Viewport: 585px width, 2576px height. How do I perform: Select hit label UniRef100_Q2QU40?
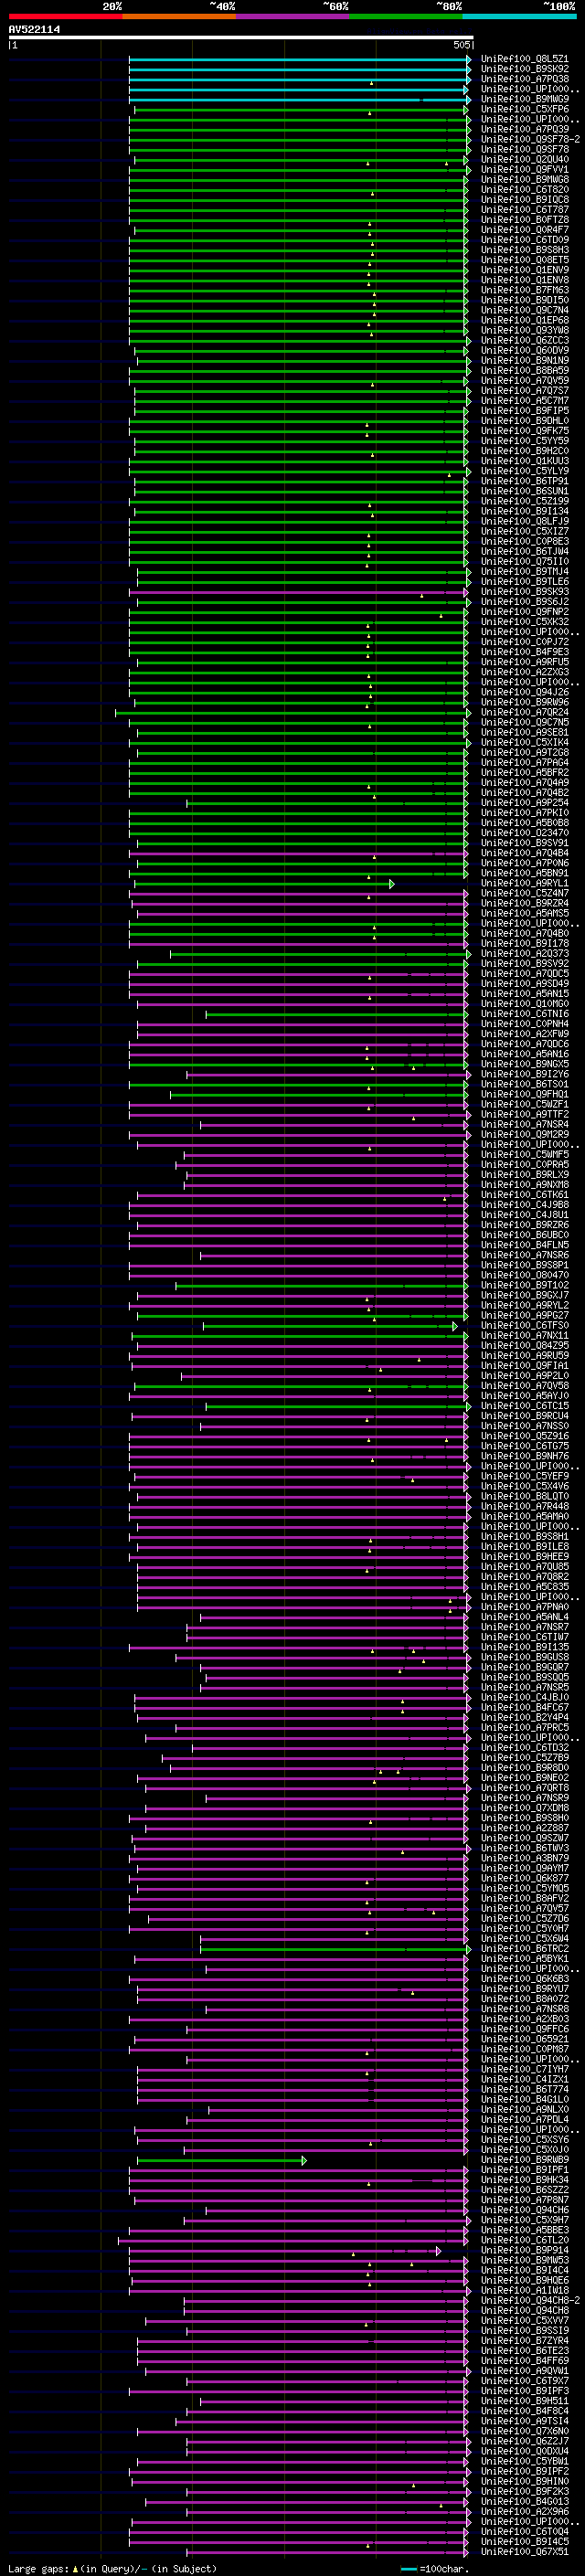(525, 159)
